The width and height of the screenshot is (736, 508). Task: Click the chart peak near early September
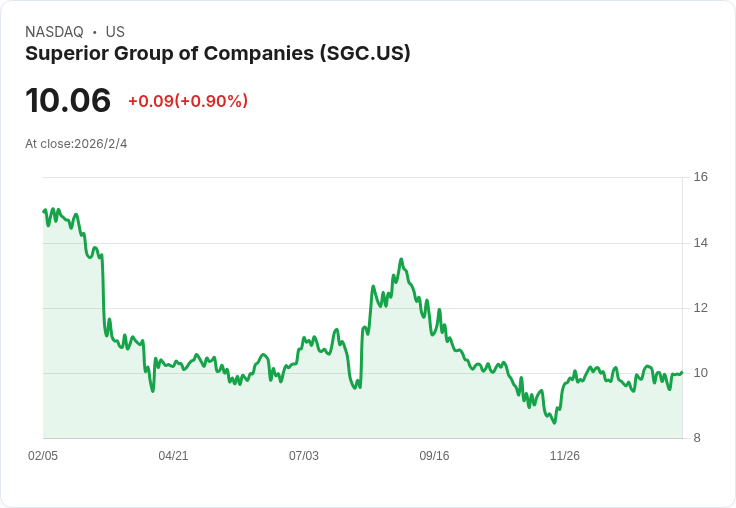click(x=401, y=259)
